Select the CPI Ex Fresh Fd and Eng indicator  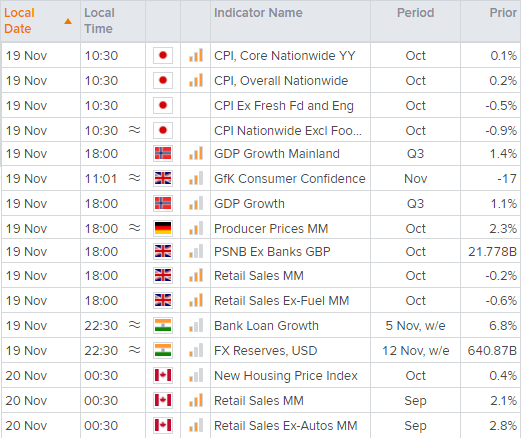click(x=283, y=105)
